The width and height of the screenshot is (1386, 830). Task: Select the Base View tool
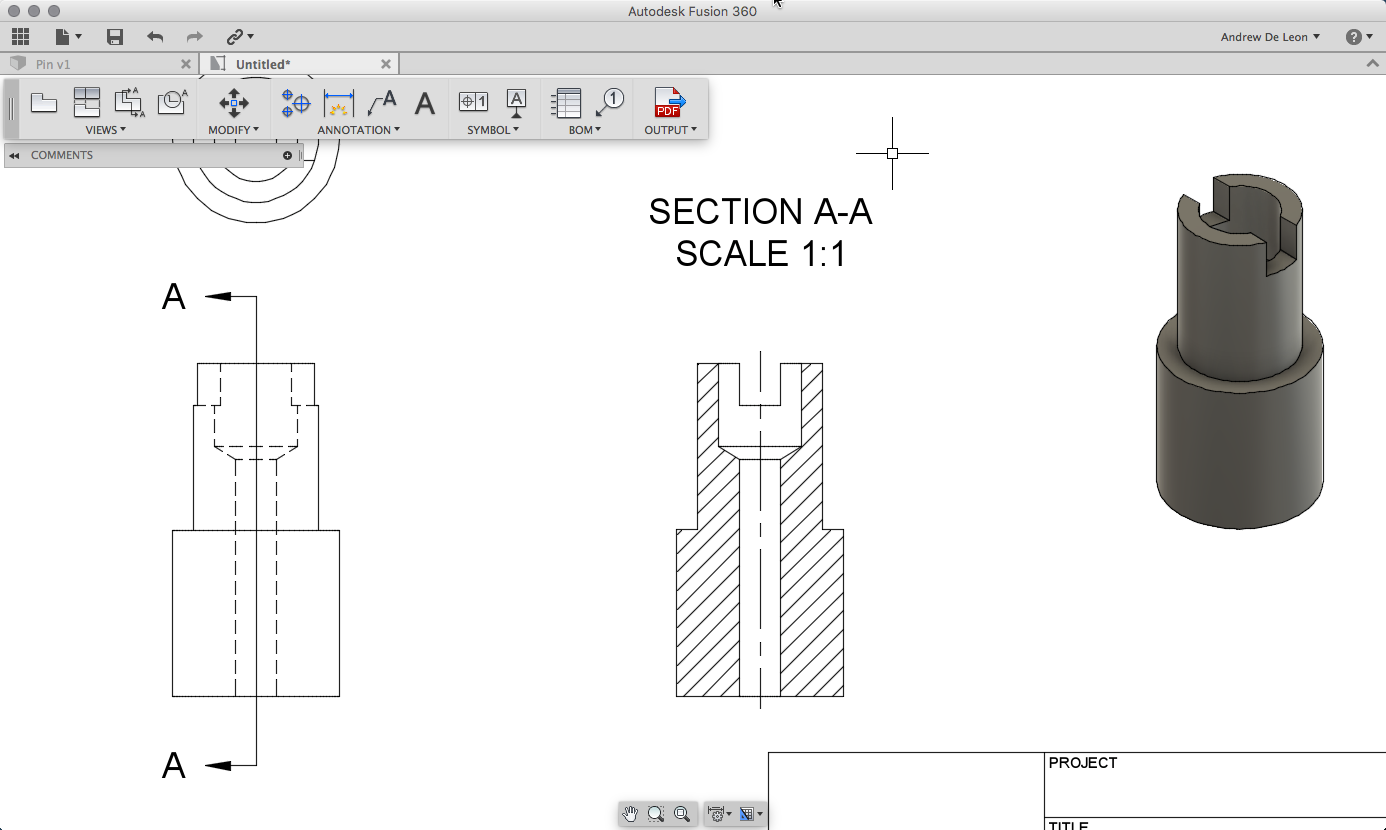pyautogui.click(x=43, y=102)
